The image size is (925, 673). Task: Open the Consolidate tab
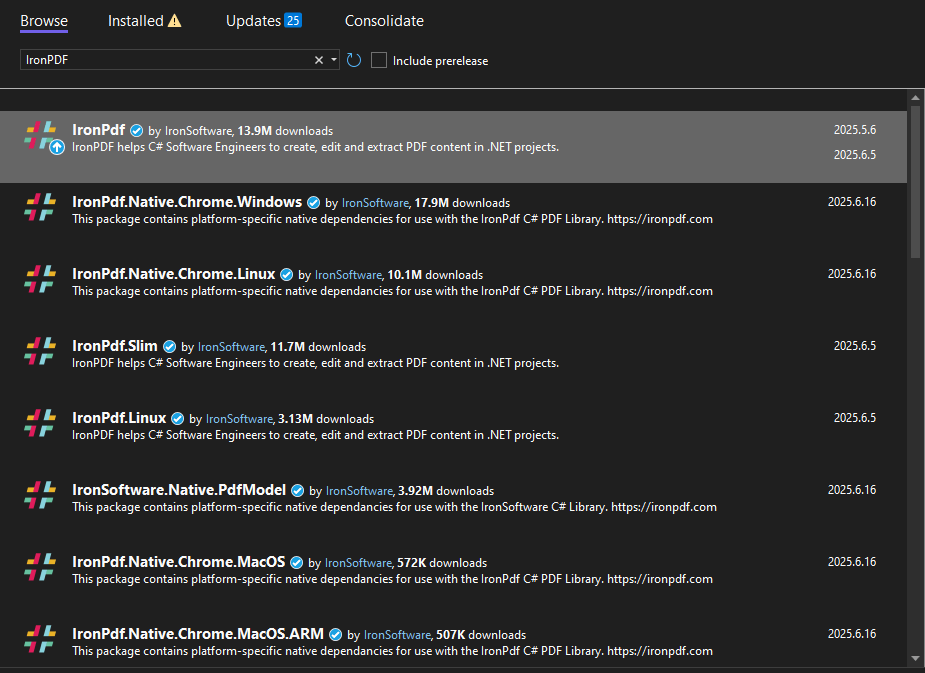pos(384,21)
